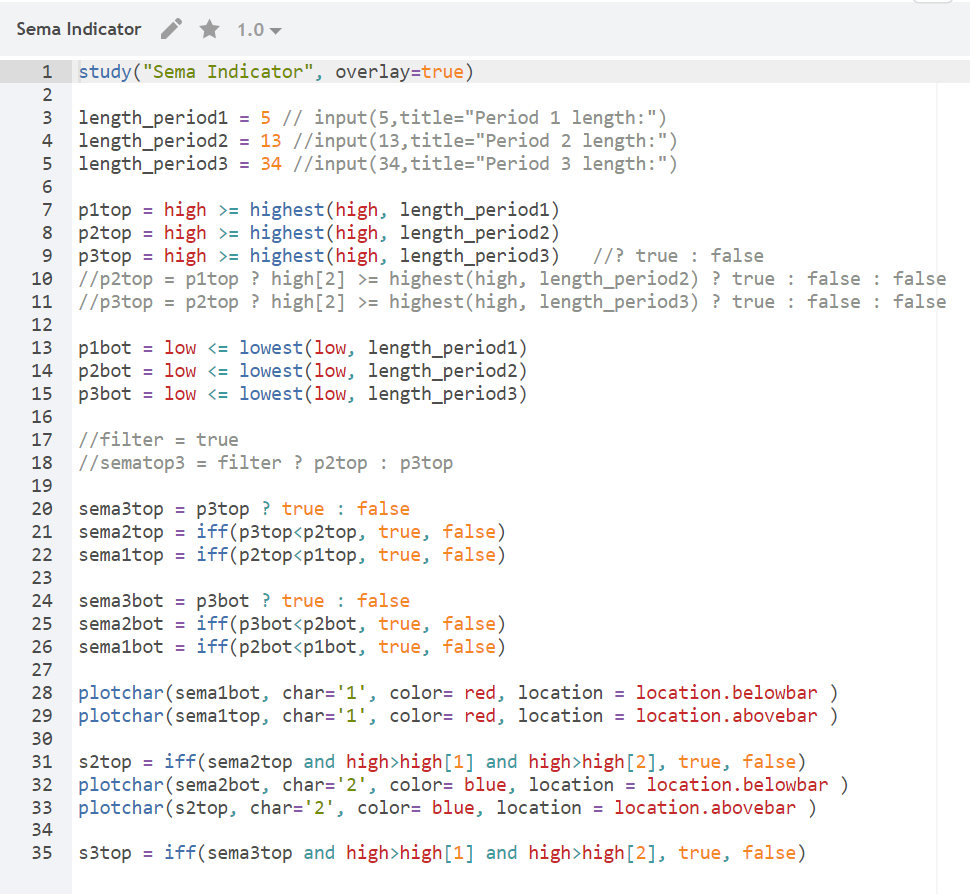Click the length_period3 = 34 line
Image resolution: width=970 pixels, height=894 pixels.
[x=378, y=163]
